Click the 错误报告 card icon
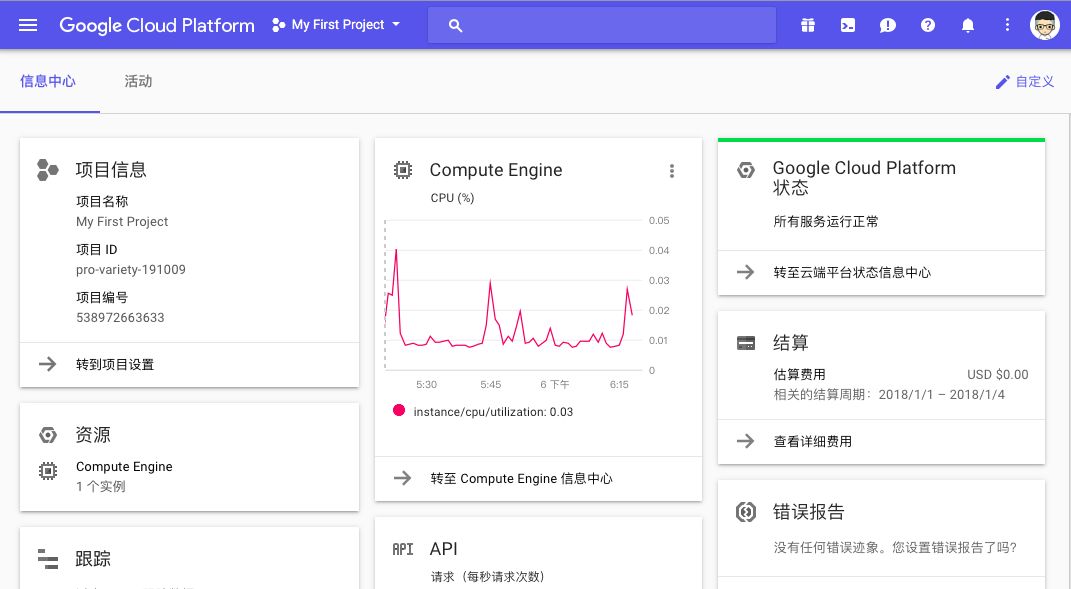Image resolution: width=1071 pixels, height=589 pixels. (745, 512)
